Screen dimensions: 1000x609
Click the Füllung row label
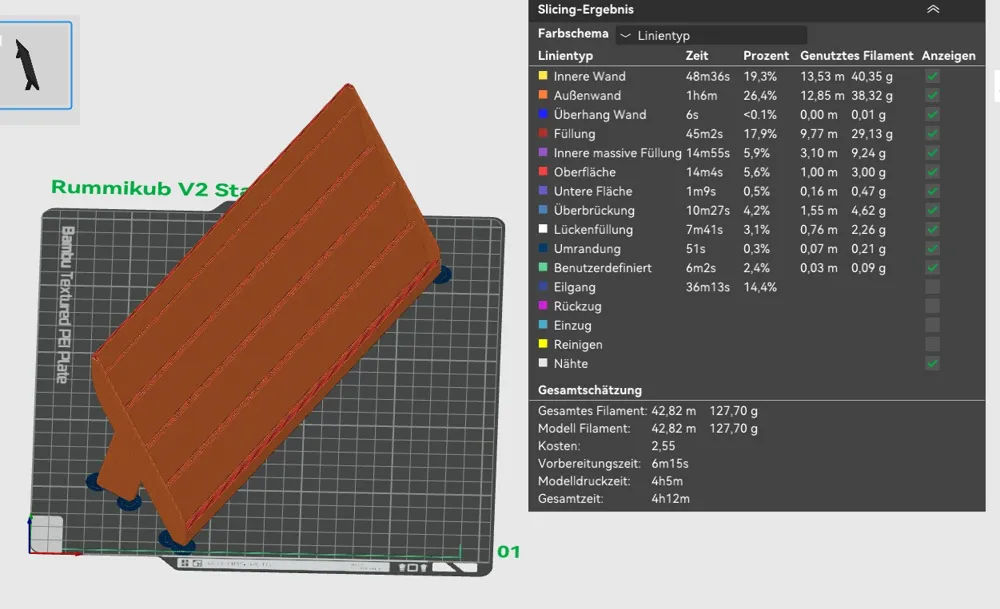pos(574,133)
